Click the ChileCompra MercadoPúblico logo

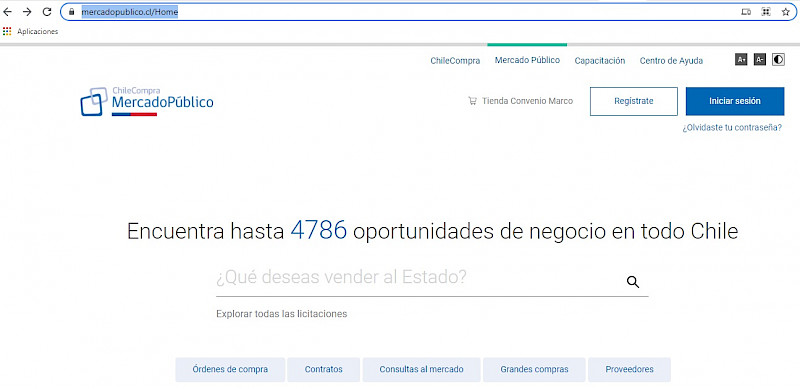tap(147, 102)
